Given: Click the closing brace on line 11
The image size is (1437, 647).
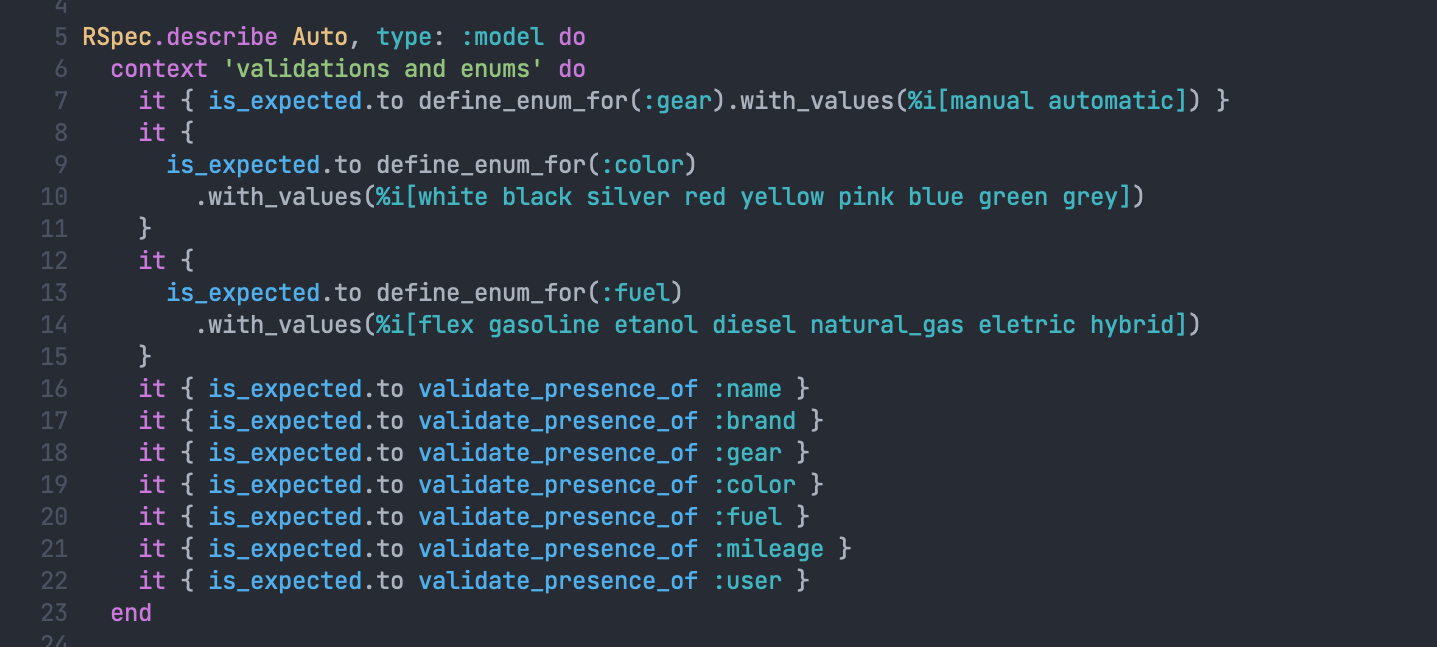Looking at the screenshot, I should [x=145, y=229].
